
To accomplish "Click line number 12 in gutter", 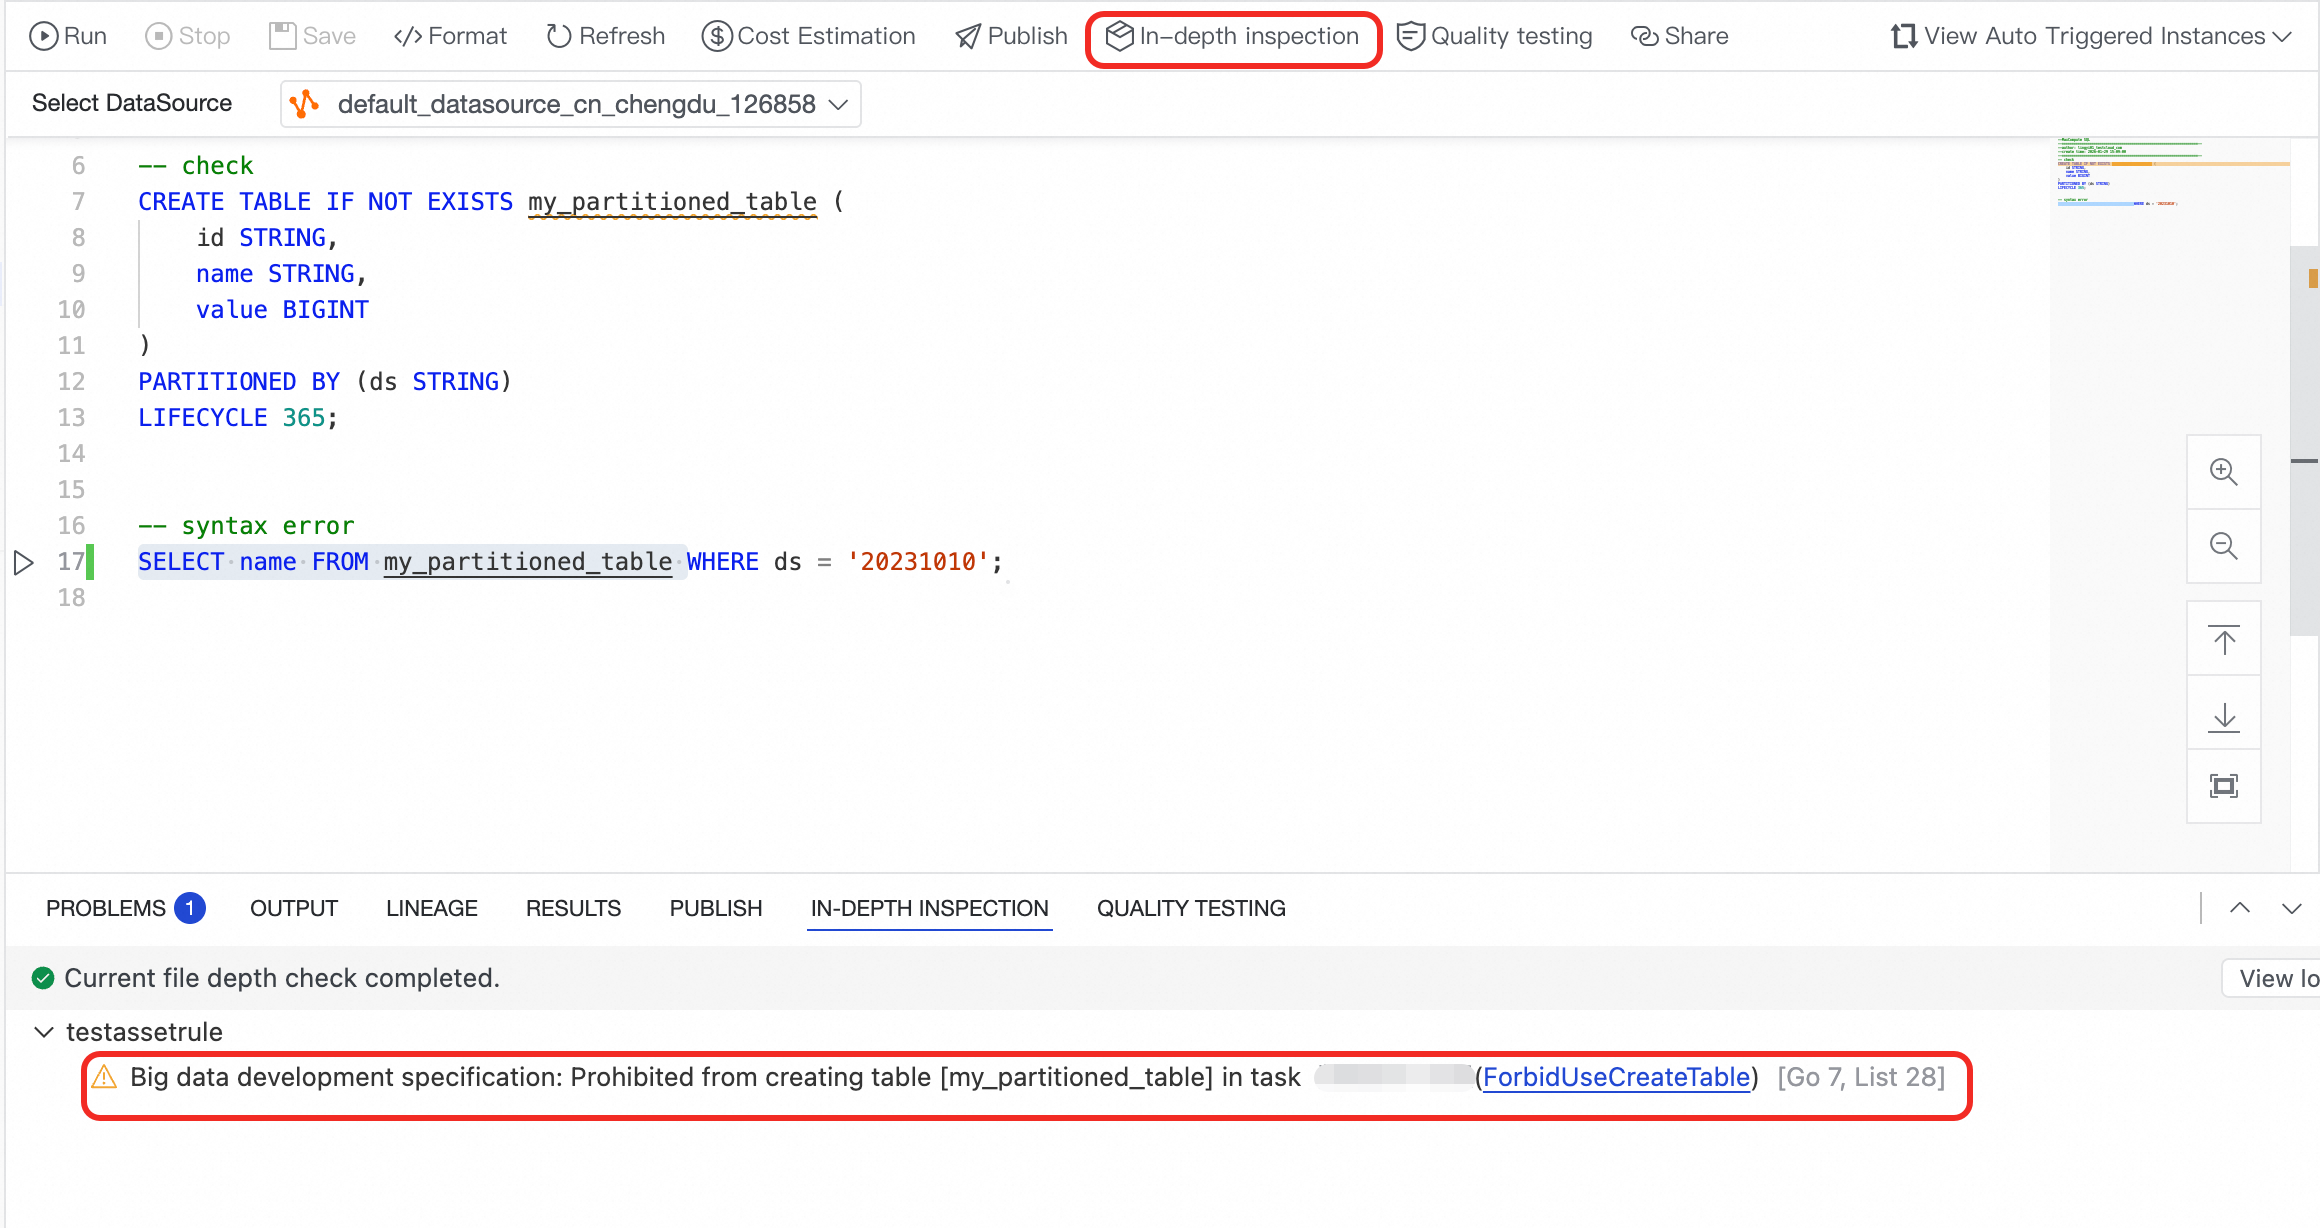I will (72, 382).
